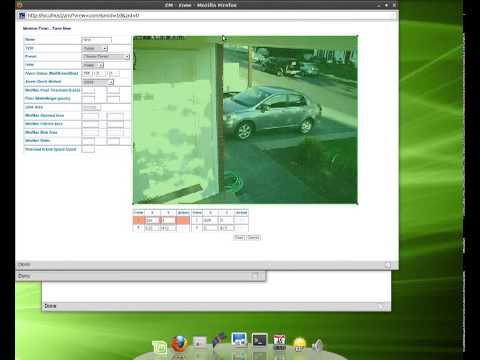The width and height of the screenshot is (480, 360).
Task: Open the Preset dropdown
Action: coord(106,57)
